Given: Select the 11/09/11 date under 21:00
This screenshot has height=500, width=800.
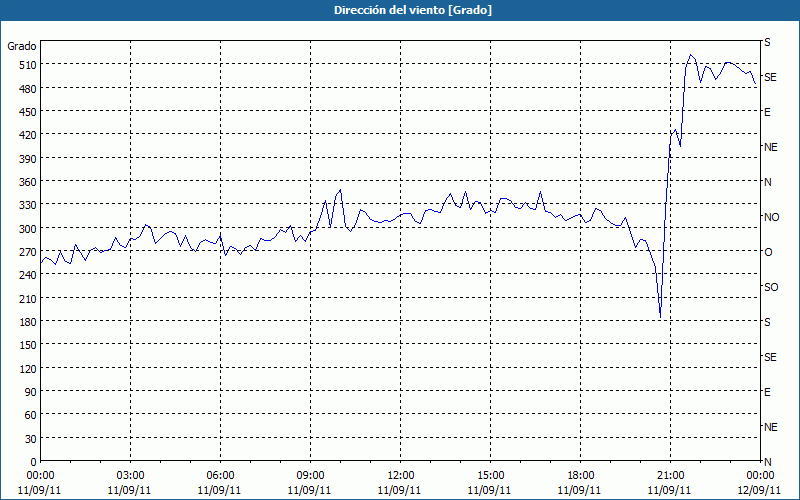Looking at the screenshot, I should 669,490.
